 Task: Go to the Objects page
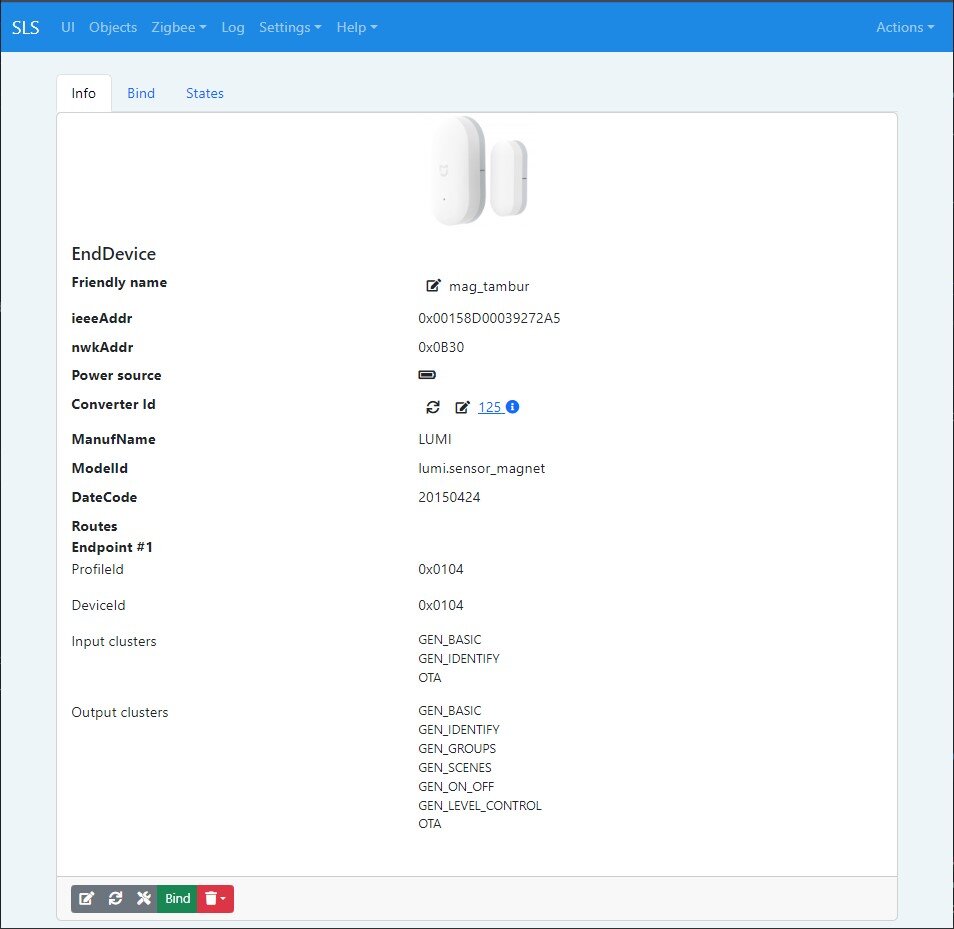tap(113, 27)
